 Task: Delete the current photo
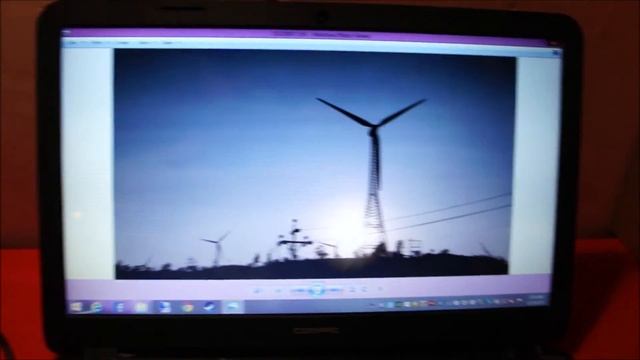[380, 289]
